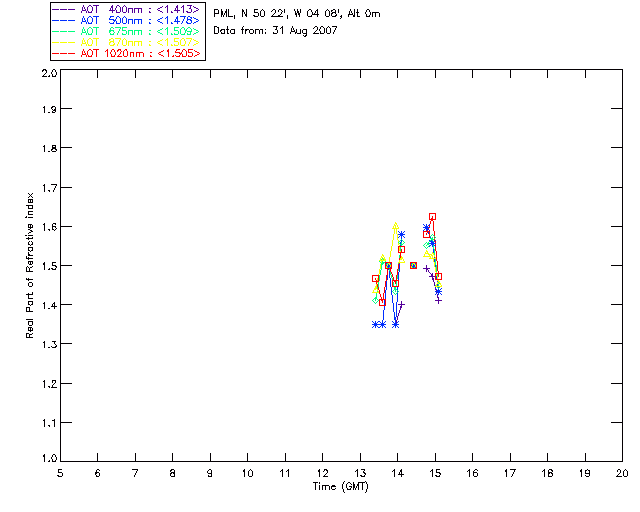Click the purple dashed line in legend

[64, 9]
